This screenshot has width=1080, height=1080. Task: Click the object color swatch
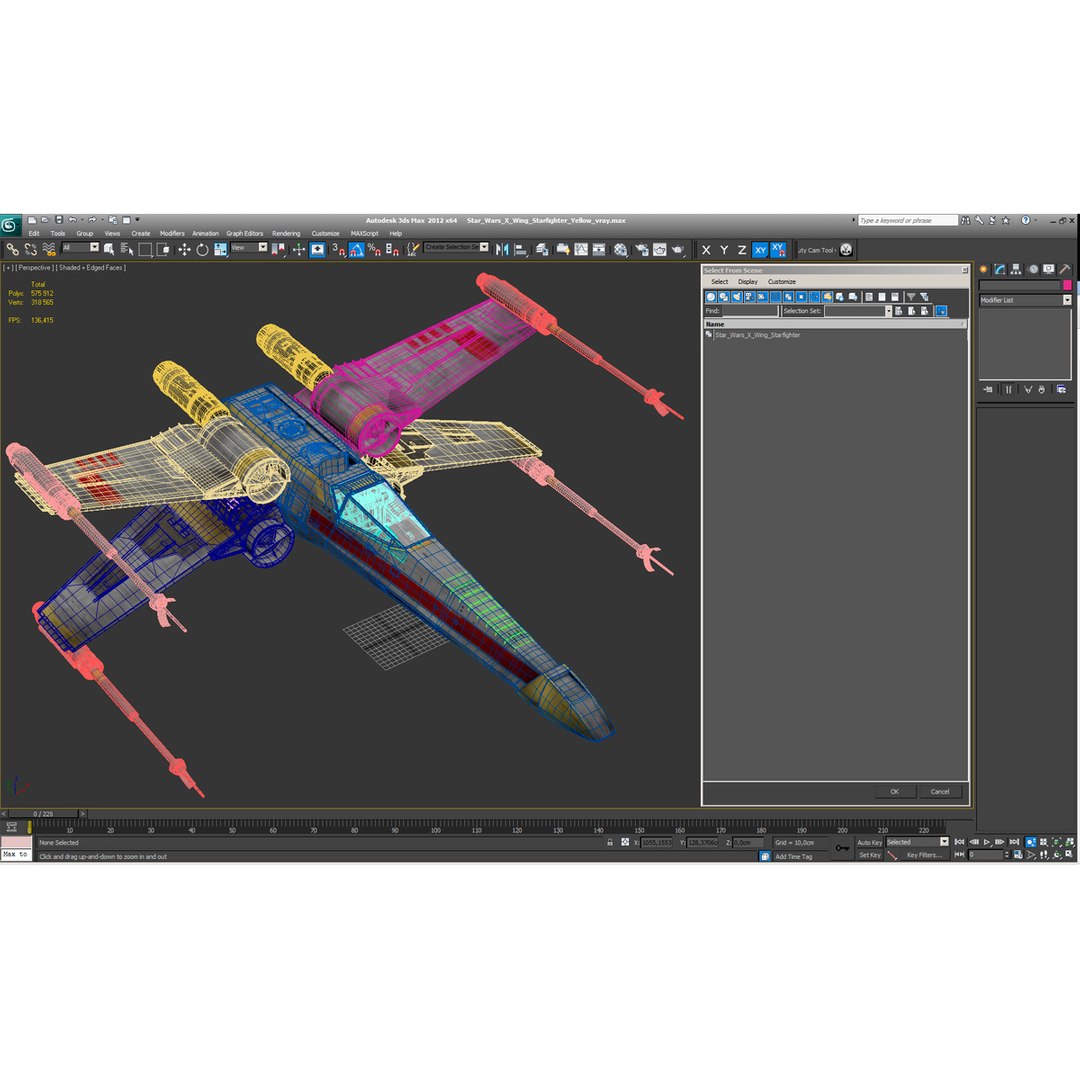point(1067,285)
